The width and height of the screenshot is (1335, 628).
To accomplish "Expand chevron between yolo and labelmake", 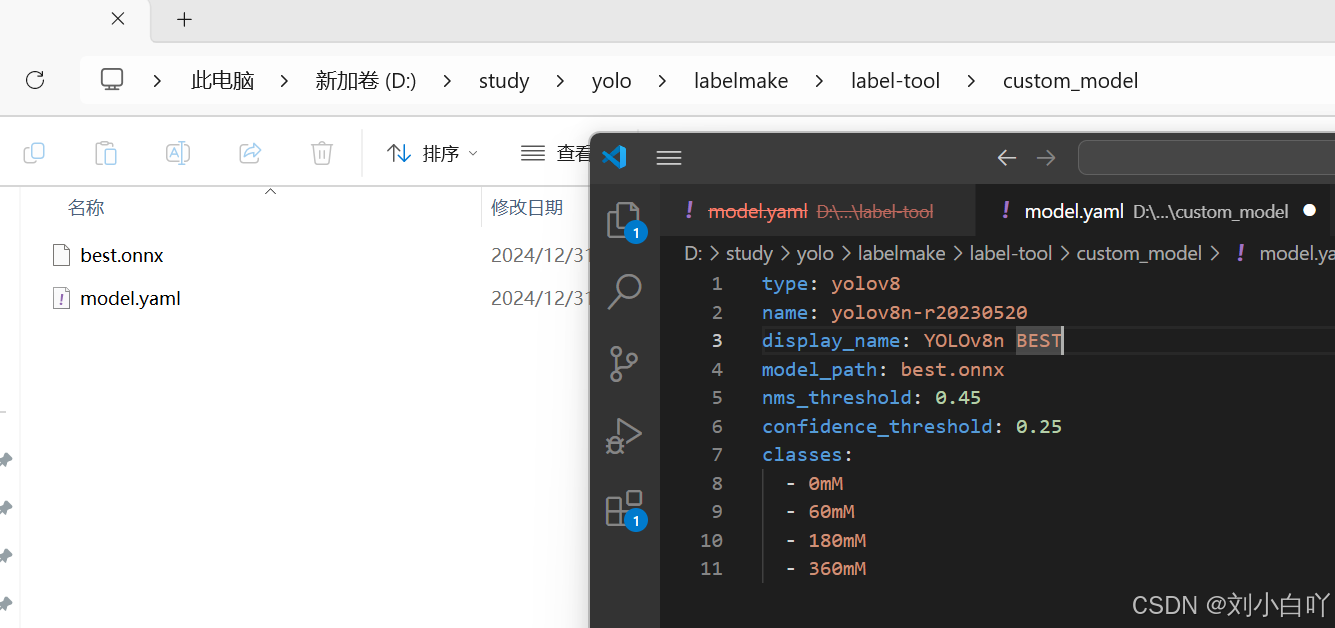I will click(x=663, y=81).
